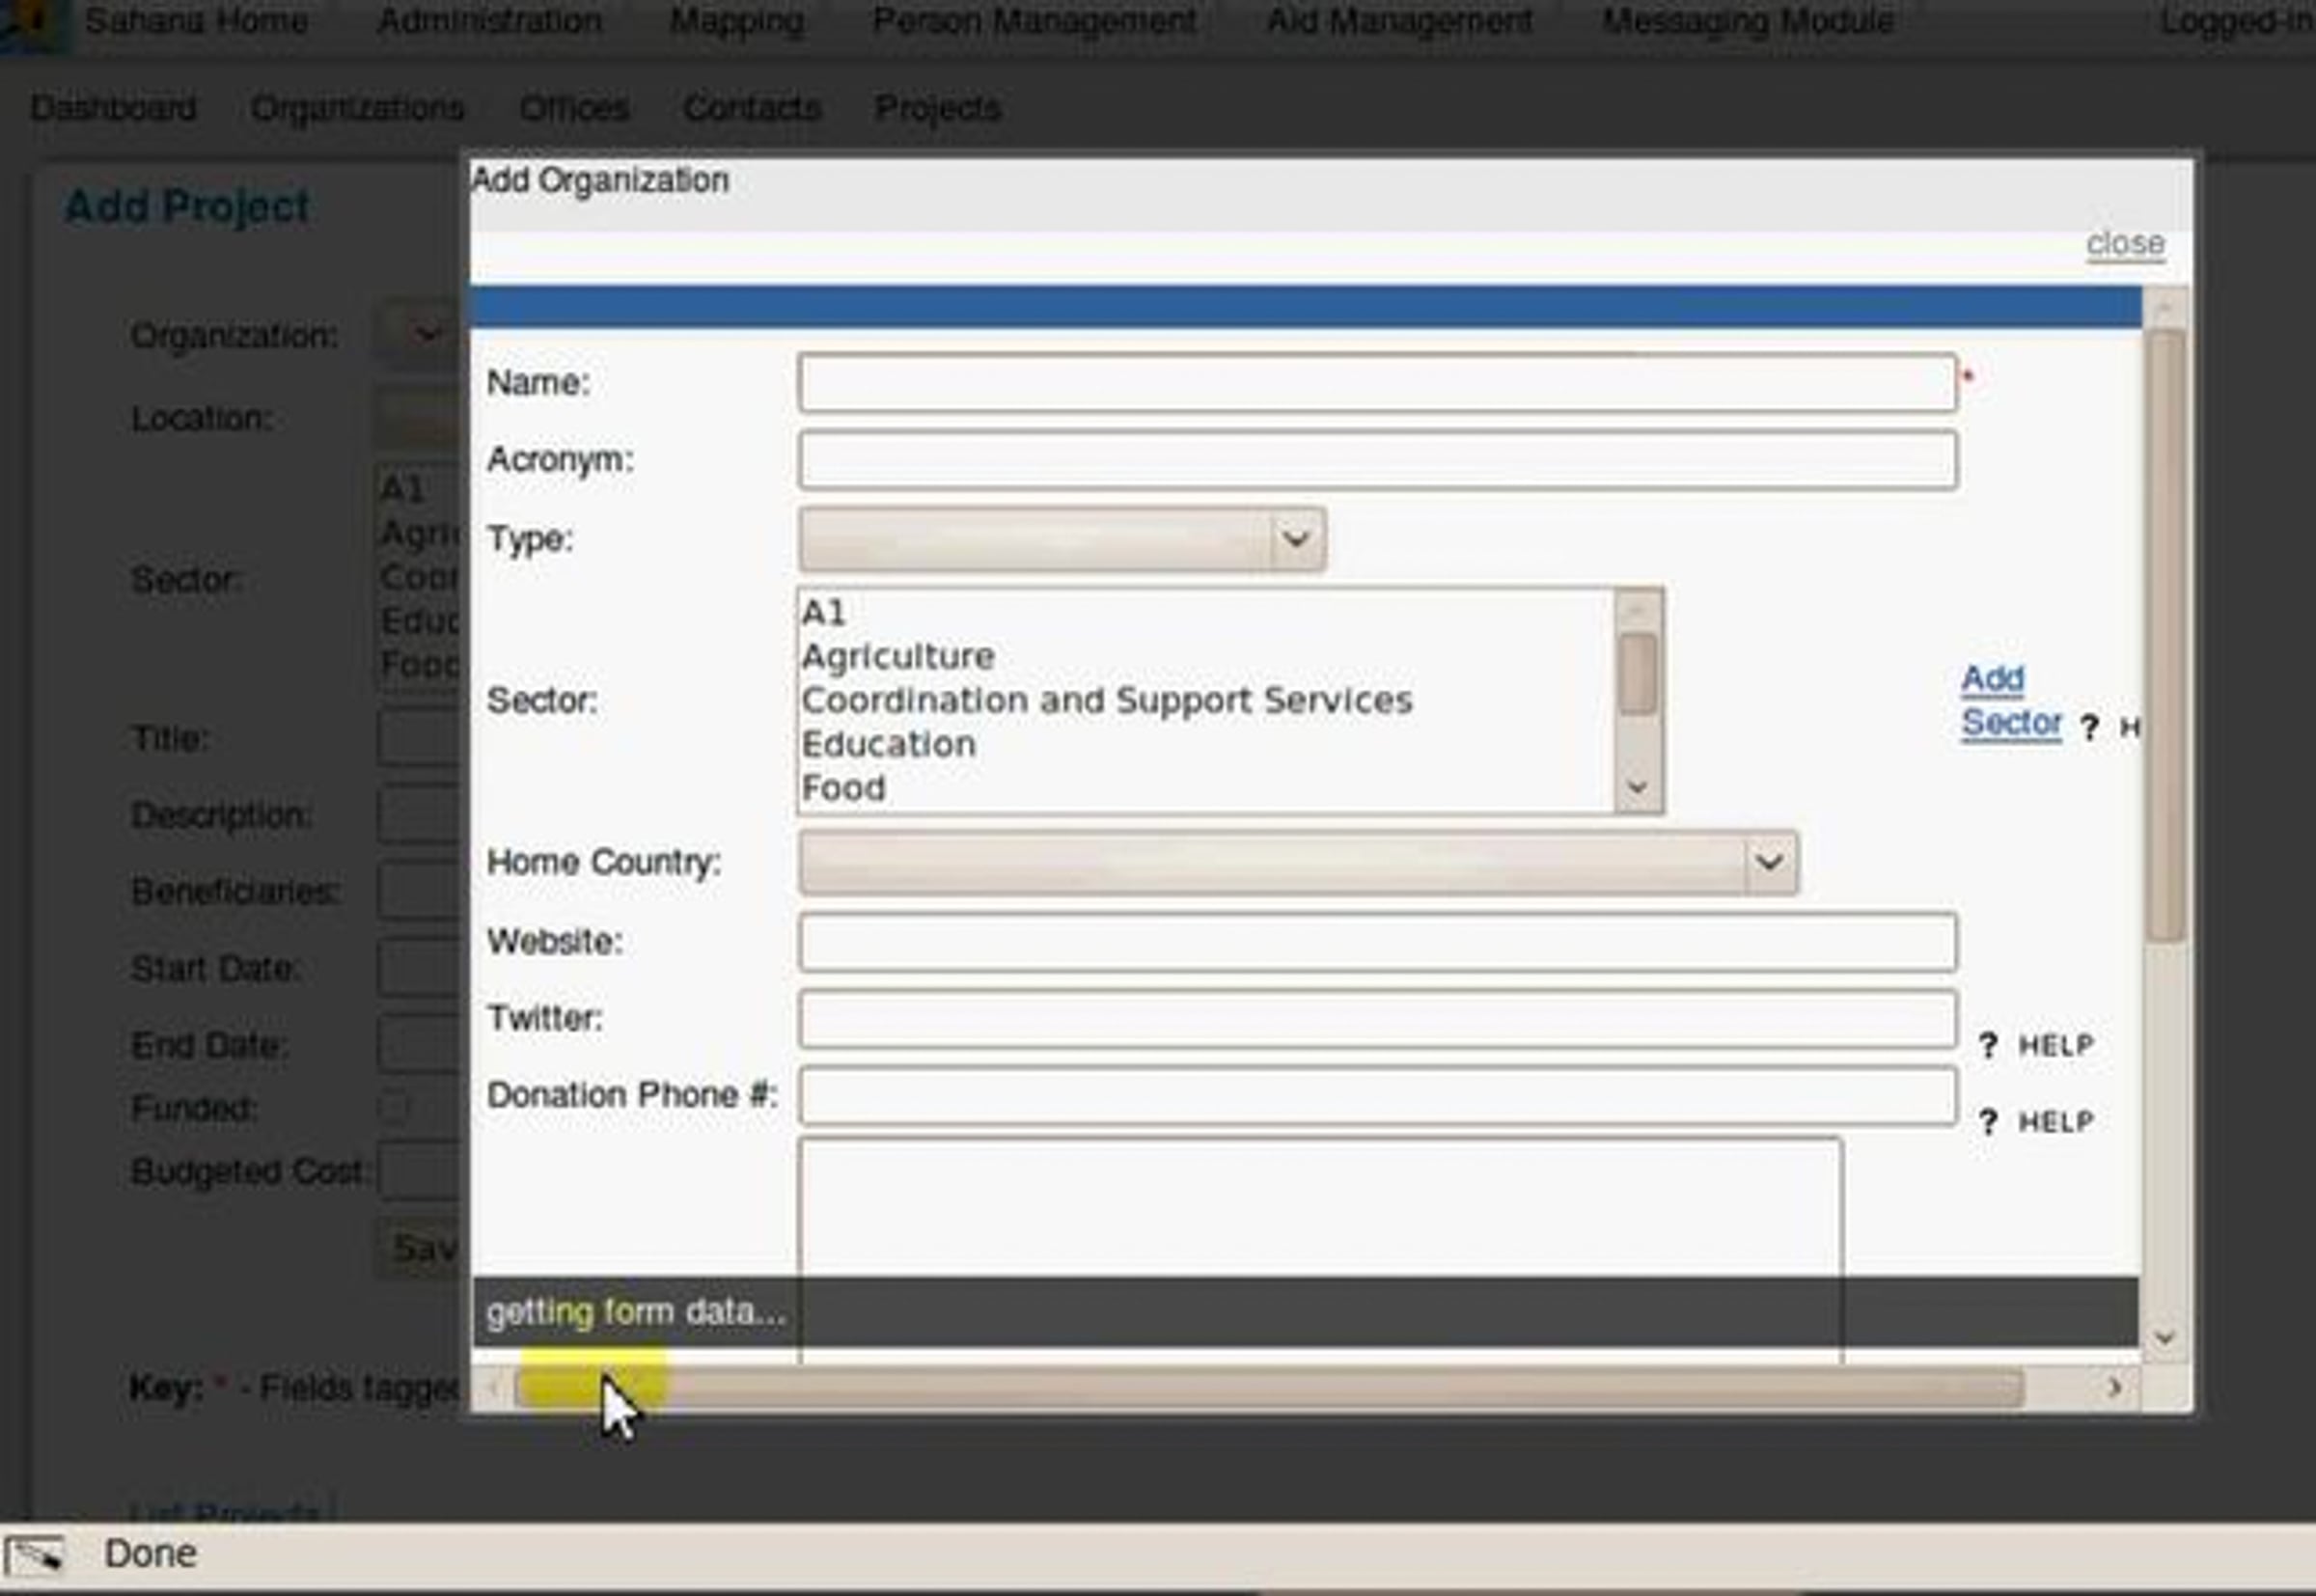This screenshot has width=2316, height=1596.
Task: Click the Sector list scroll-down arrow
Action: 1638,788
